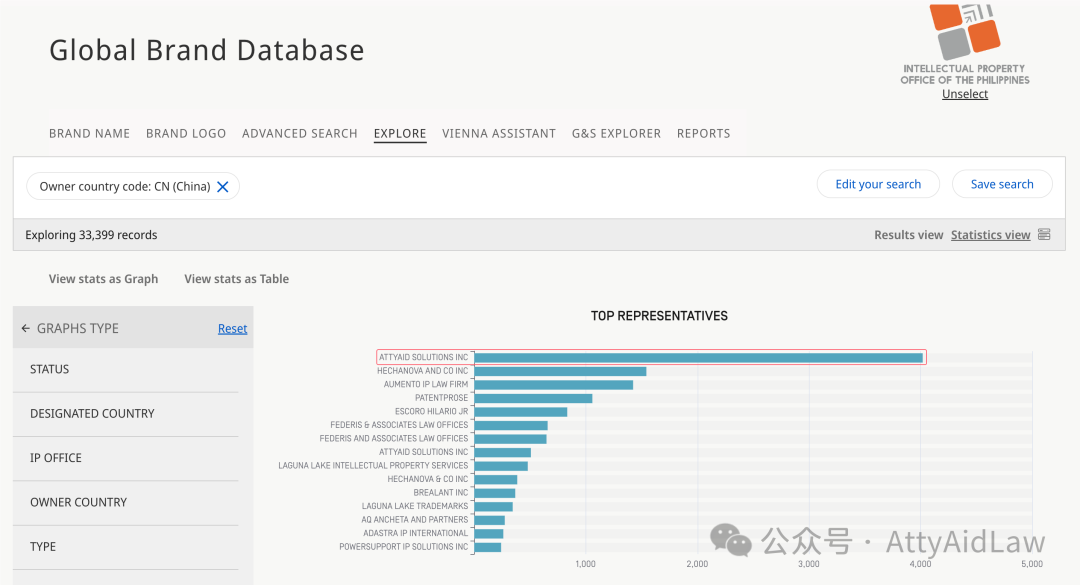This screenshot has height=585, width=1080.
Task: Click the HECHANOVA & CO INC bar
Action: point(496,479)
